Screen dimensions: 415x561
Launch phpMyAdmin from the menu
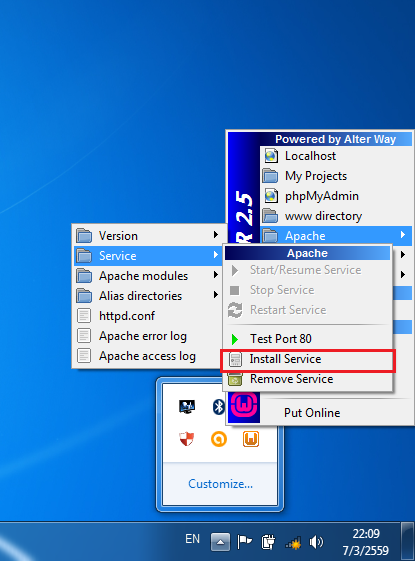tap(336, 196)
